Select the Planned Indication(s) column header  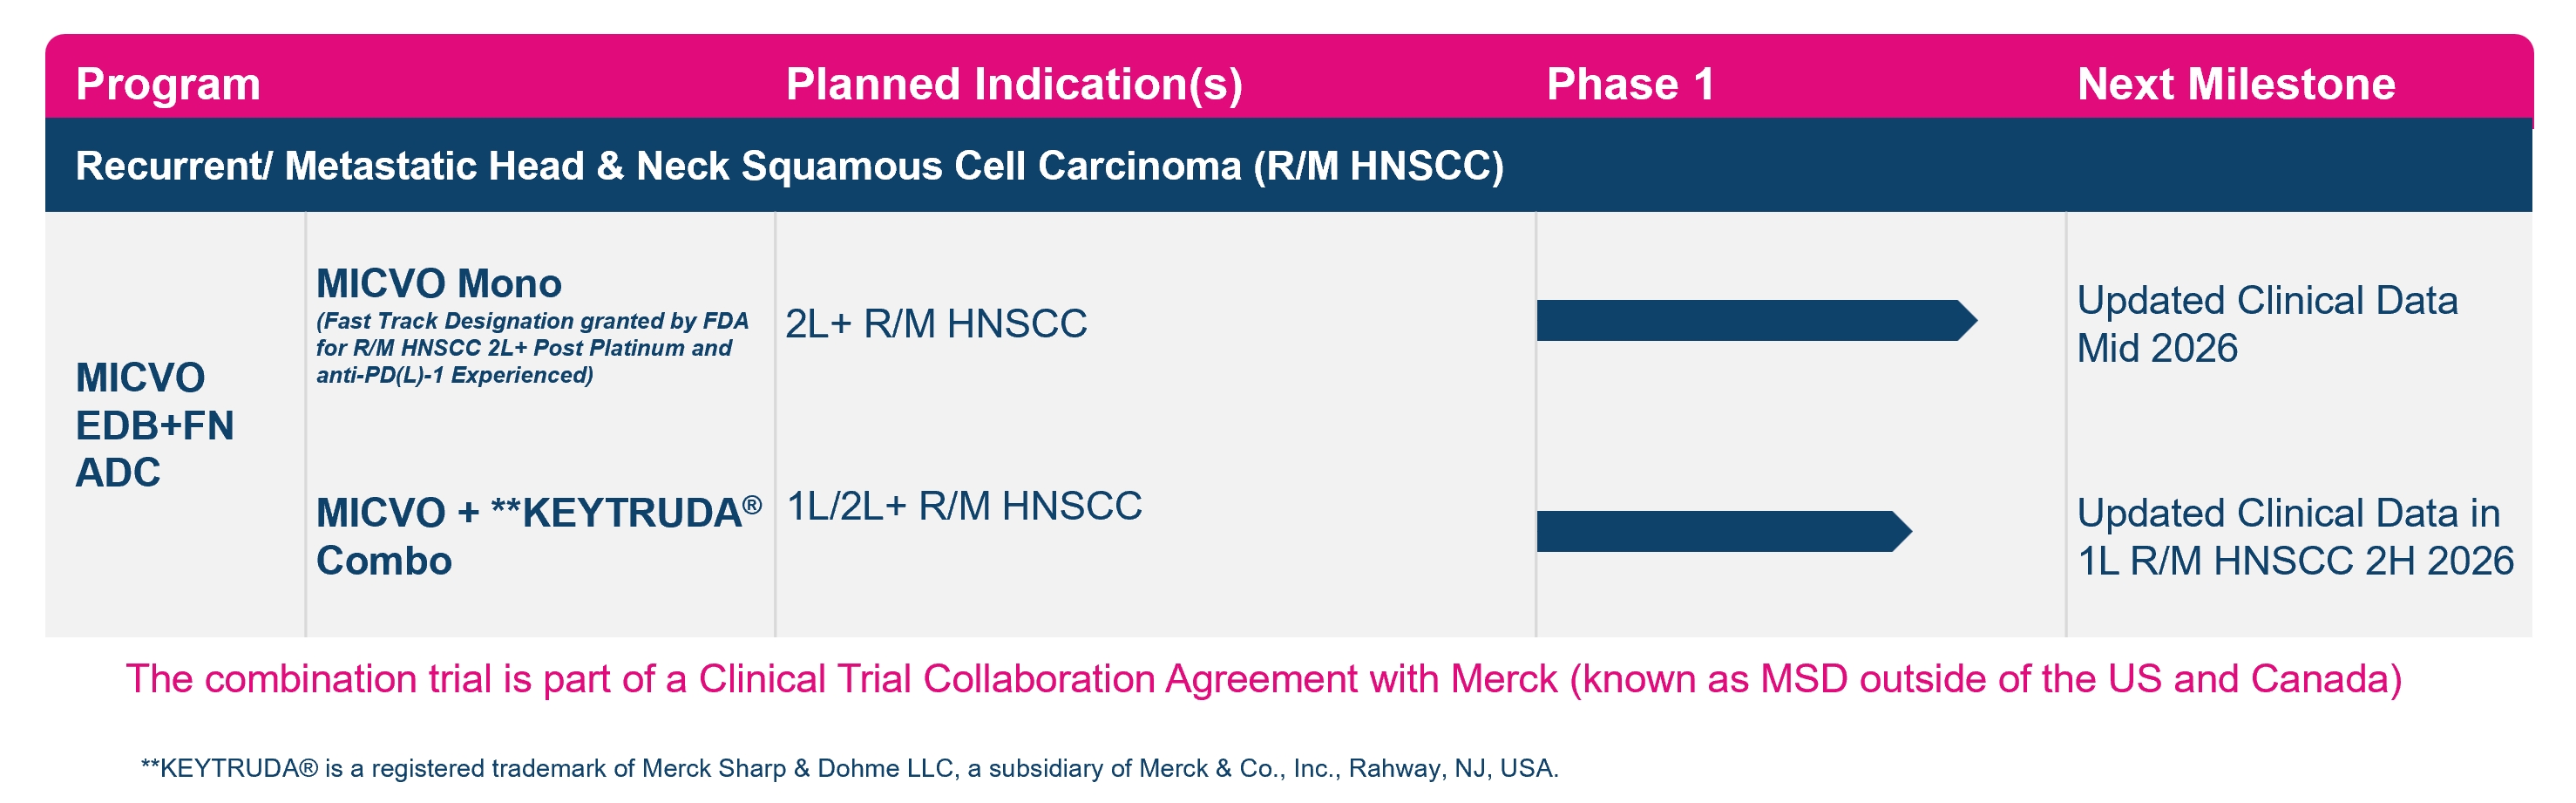(x=1014, y=85)
